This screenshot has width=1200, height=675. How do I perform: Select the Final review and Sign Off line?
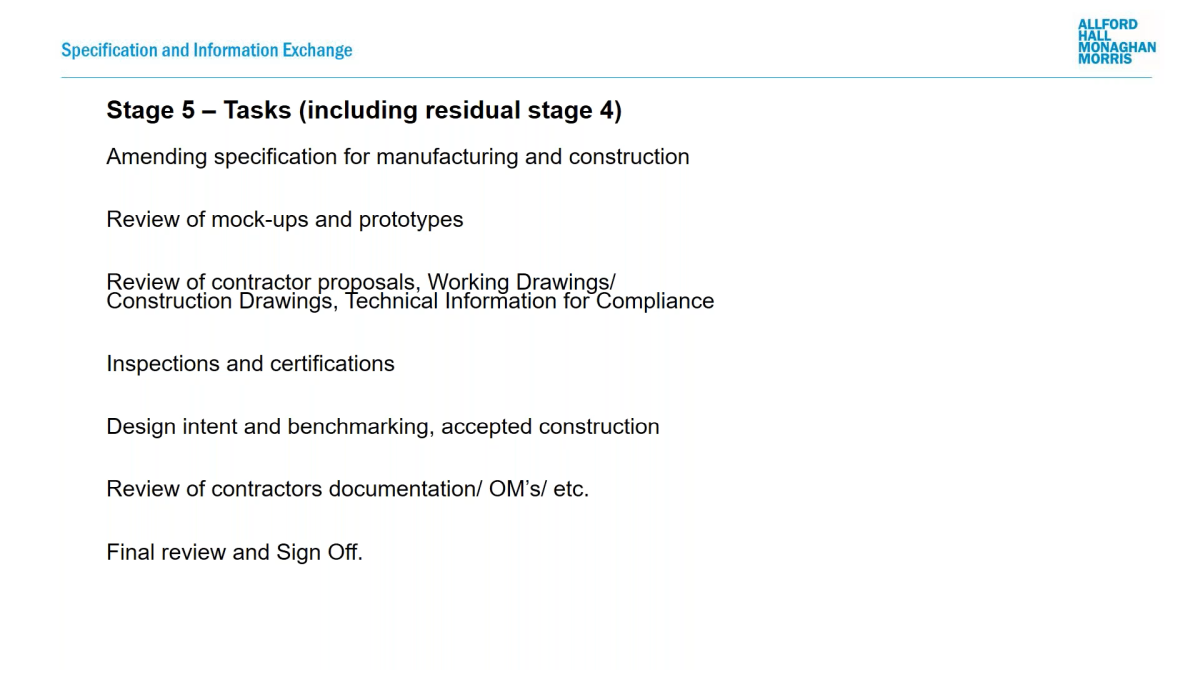(235, 552)
